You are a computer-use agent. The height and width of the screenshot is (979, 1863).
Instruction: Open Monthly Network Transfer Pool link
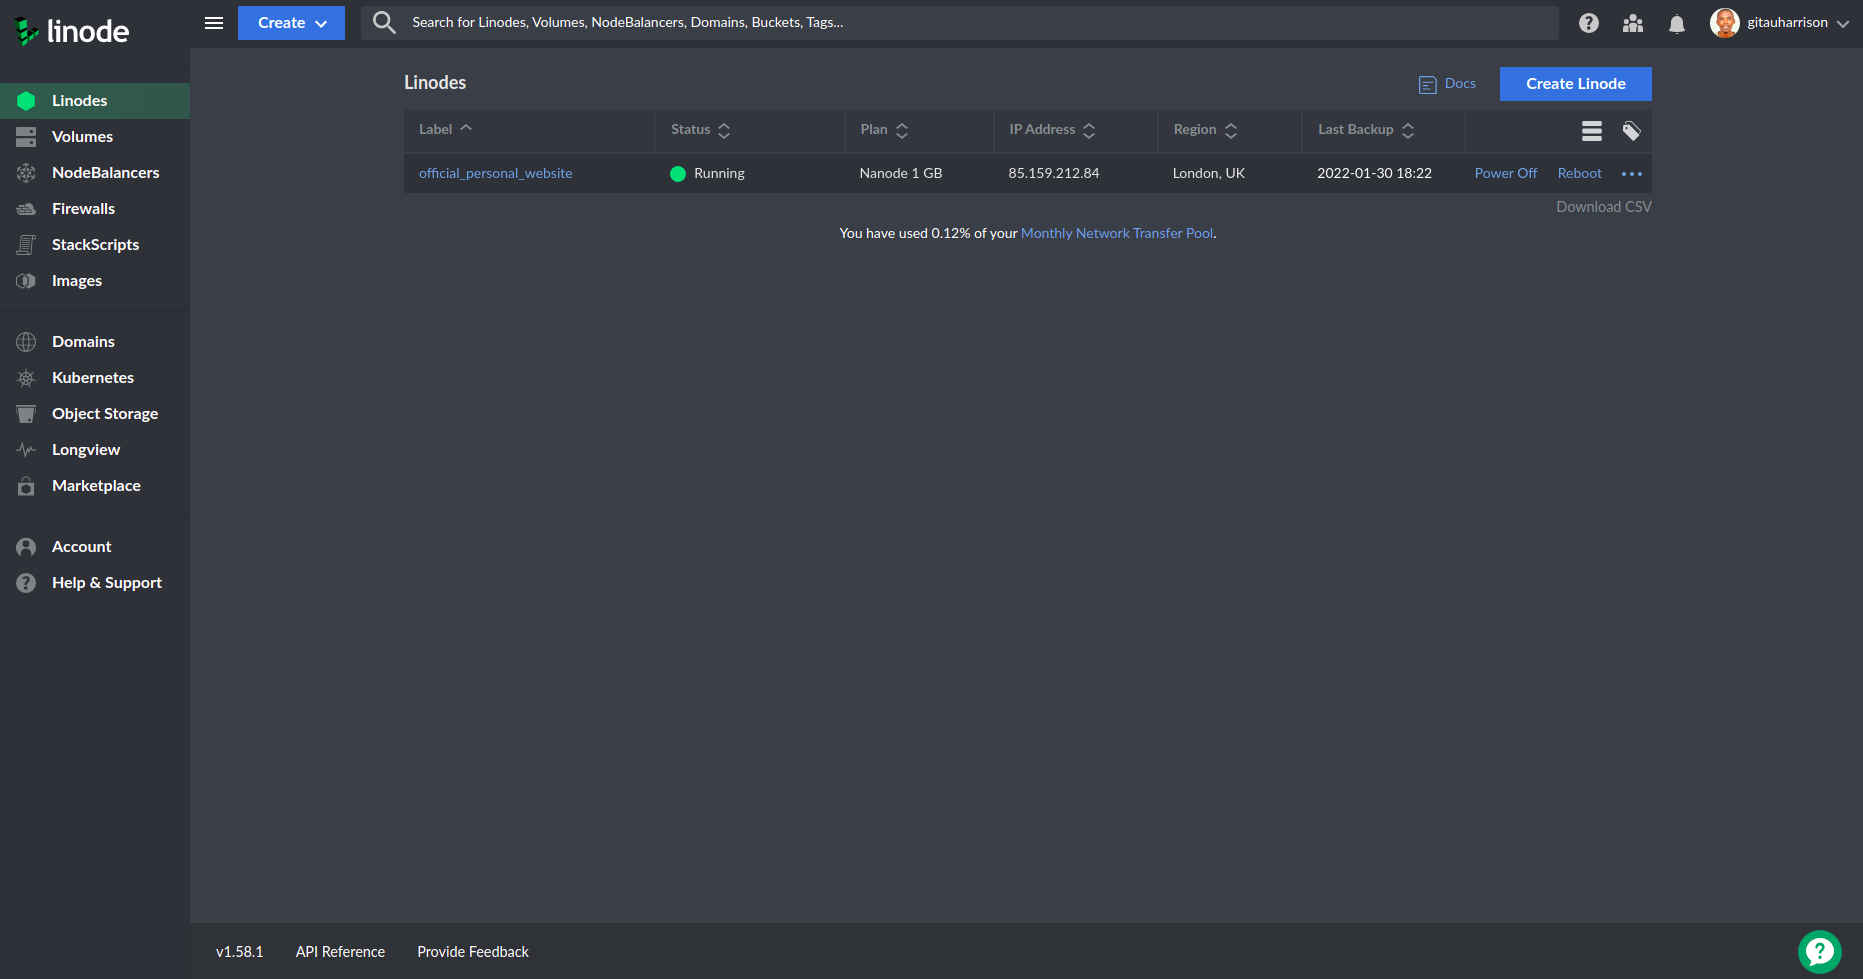(x=1117, y=233)
